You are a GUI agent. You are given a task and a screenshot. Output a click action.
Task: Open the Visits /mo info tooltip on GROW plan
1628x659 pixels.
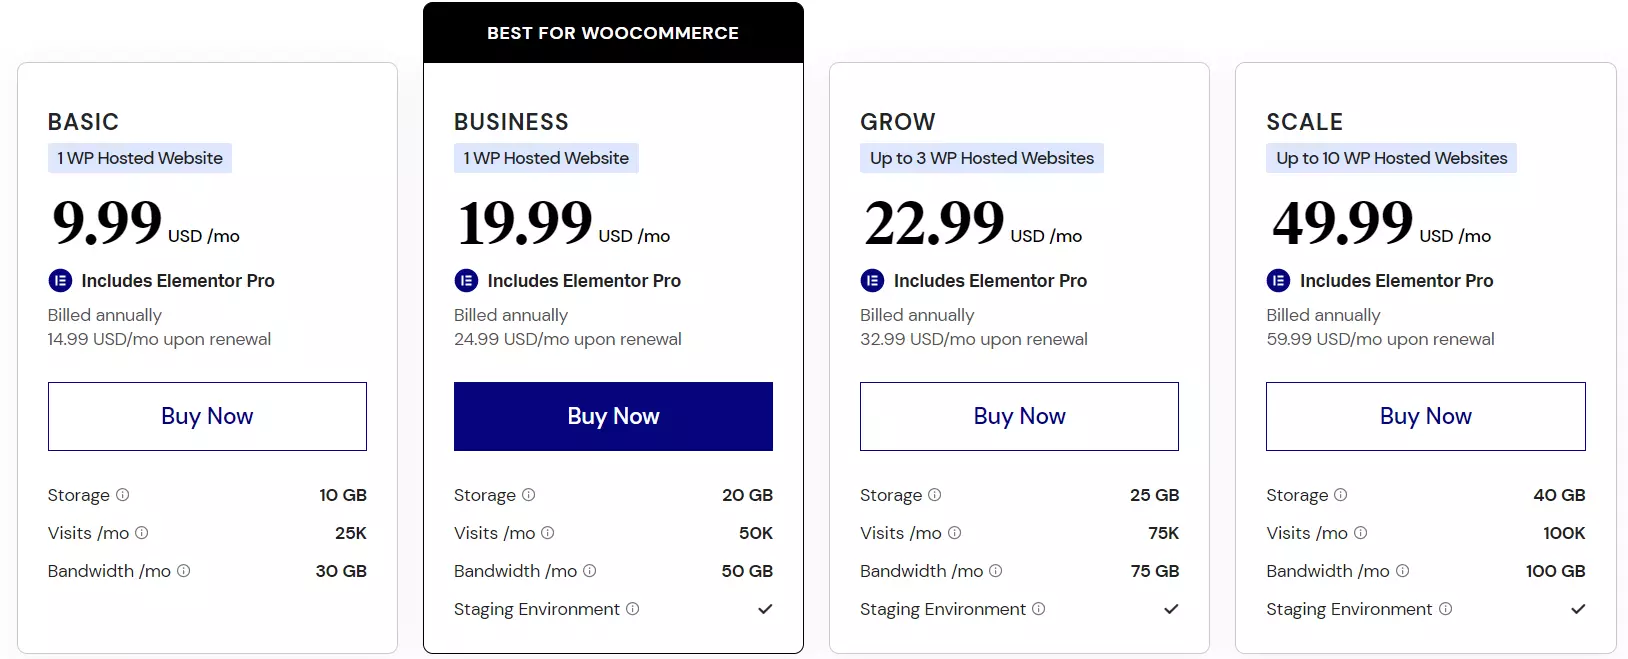coord(955,533)
